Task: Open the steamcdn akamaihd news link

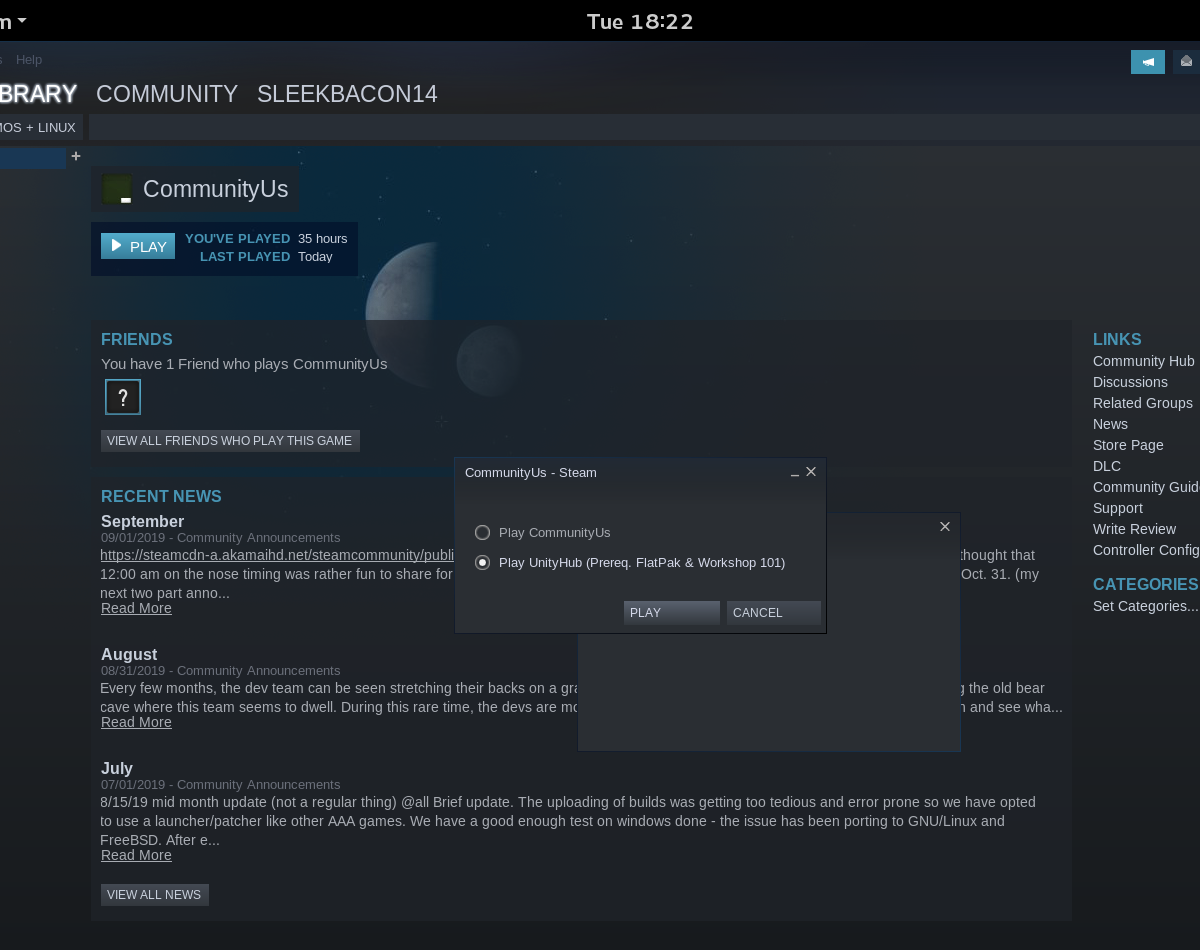Action: [x=277, y=555]
